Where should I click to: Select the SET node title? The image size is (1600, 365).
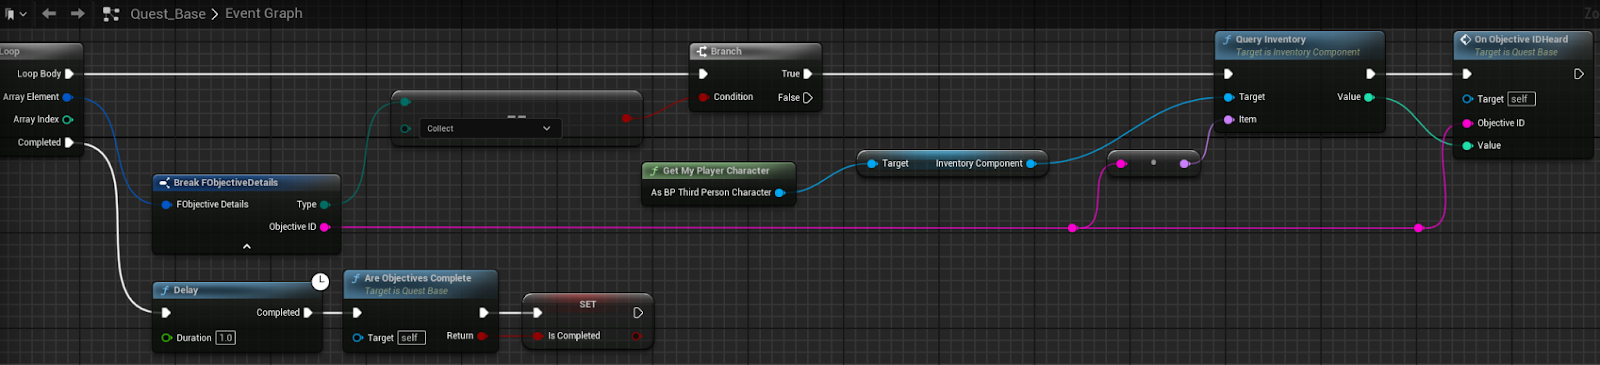pyautogui.click(x=588, y=304)
